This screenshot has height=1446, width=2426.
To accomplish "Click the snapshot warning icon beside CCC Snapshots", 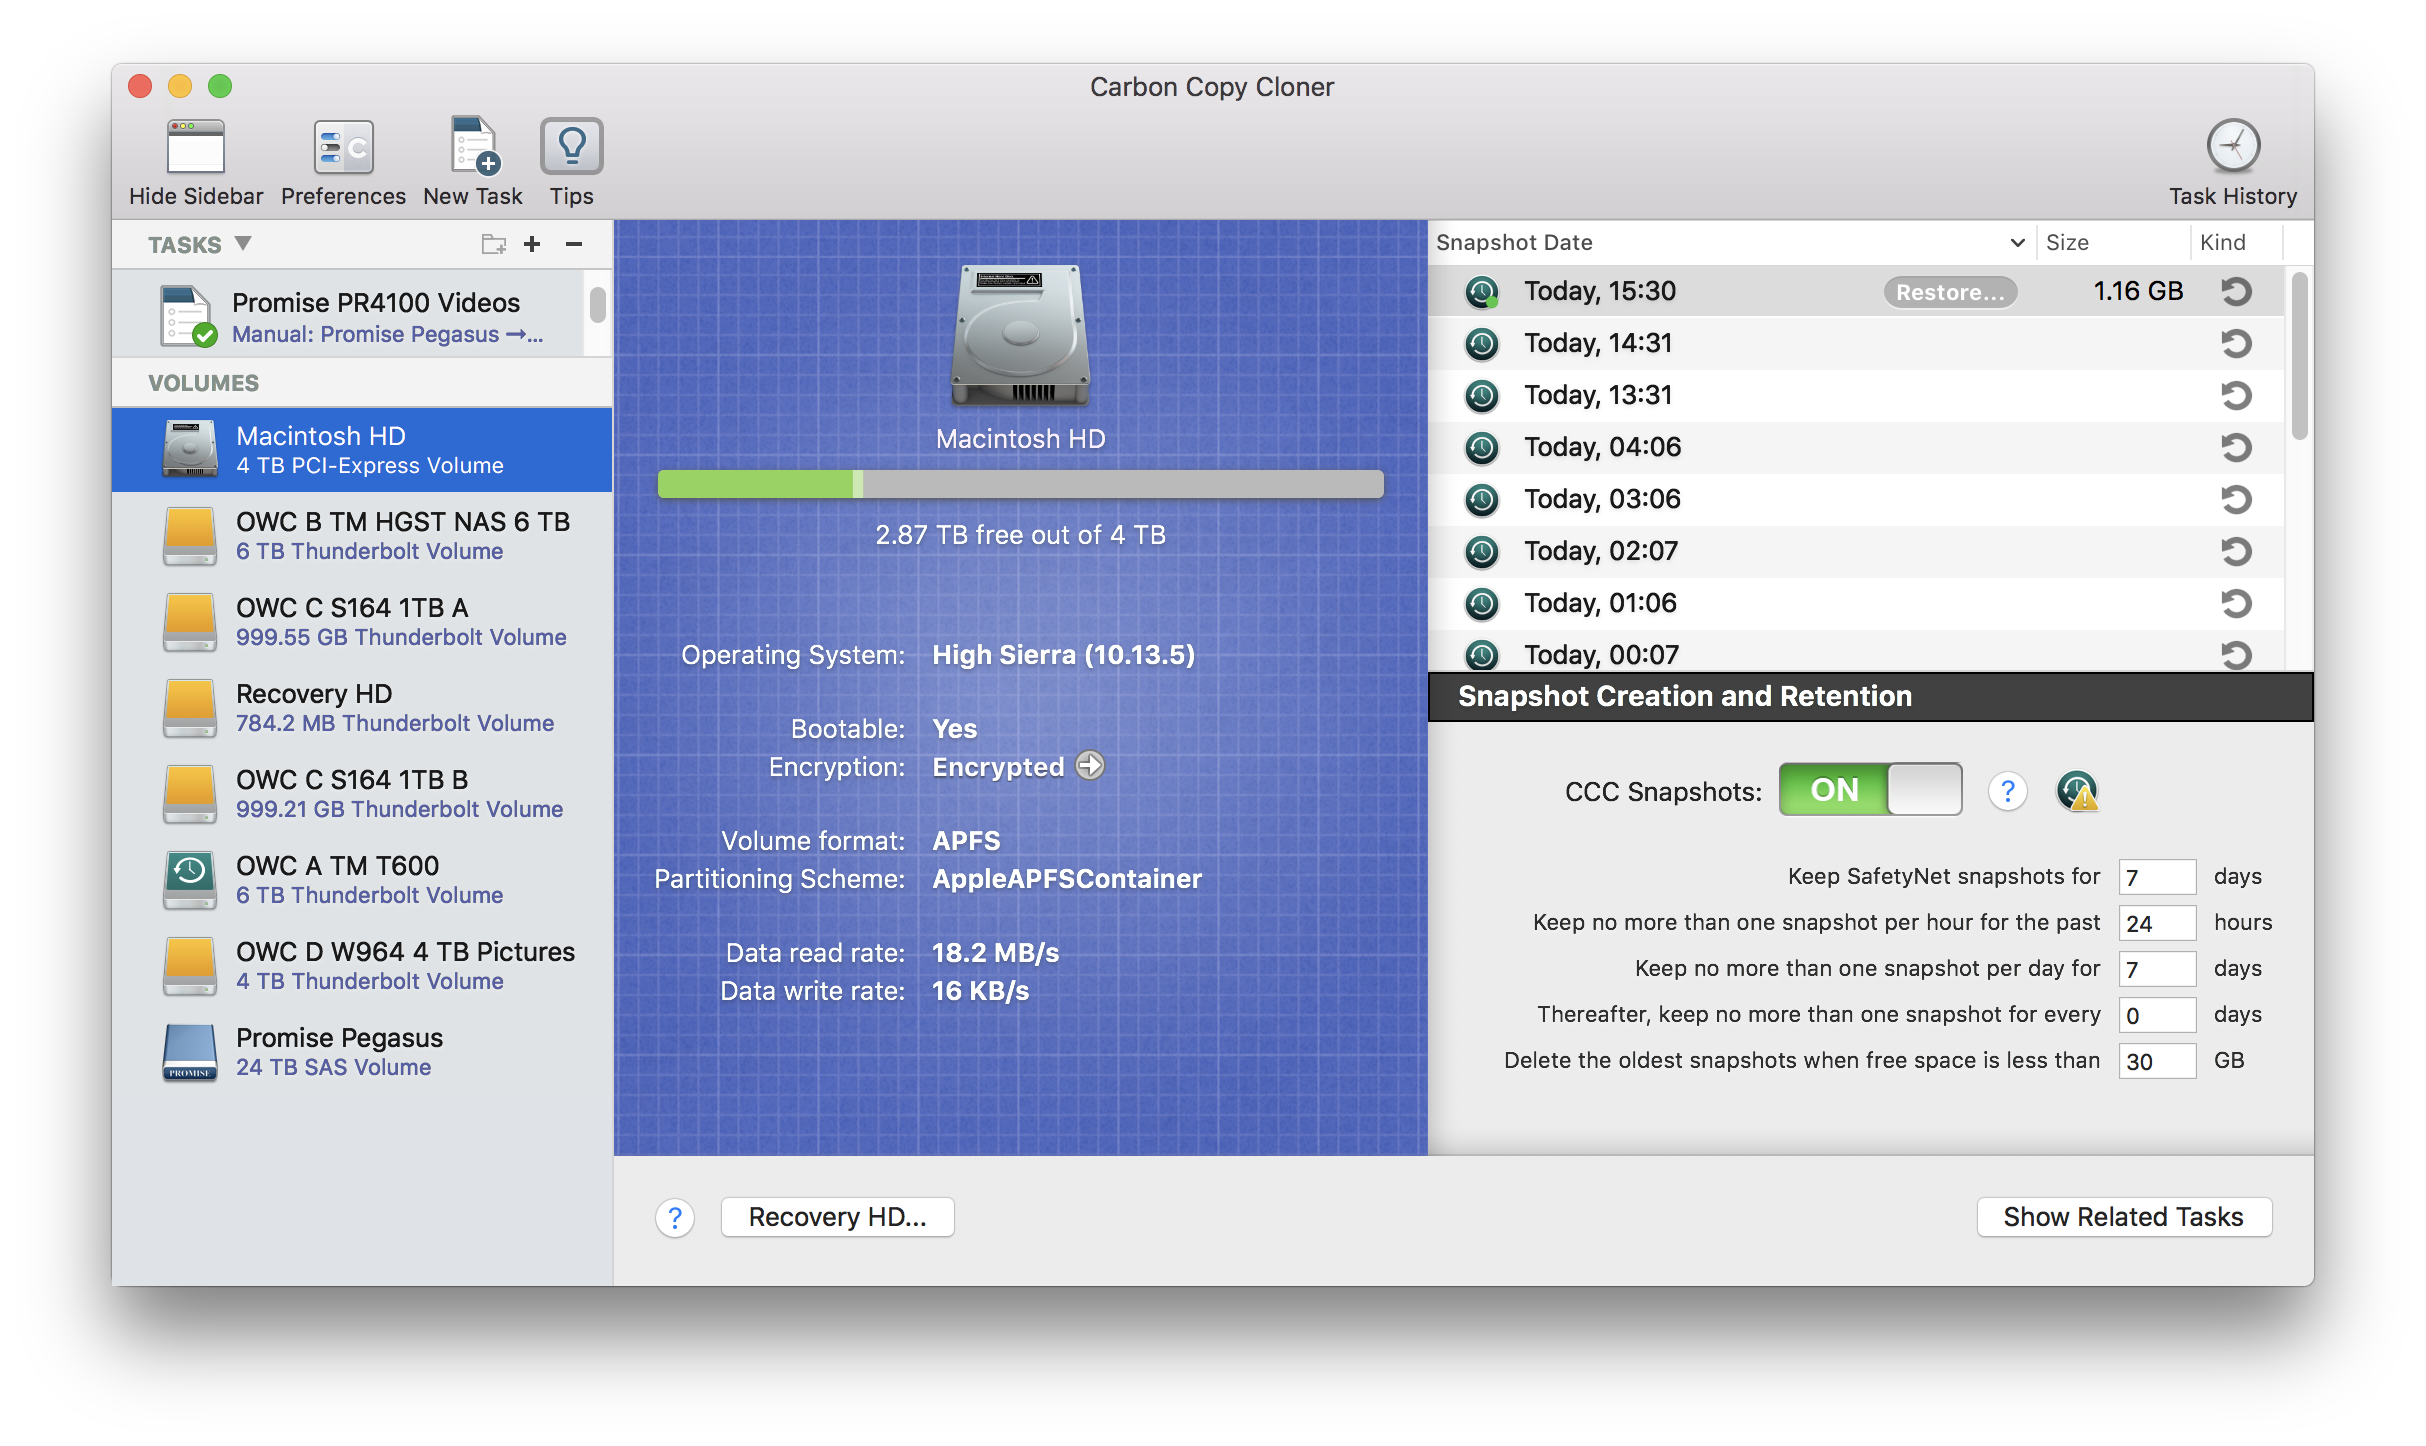I will pos(2077,792).
